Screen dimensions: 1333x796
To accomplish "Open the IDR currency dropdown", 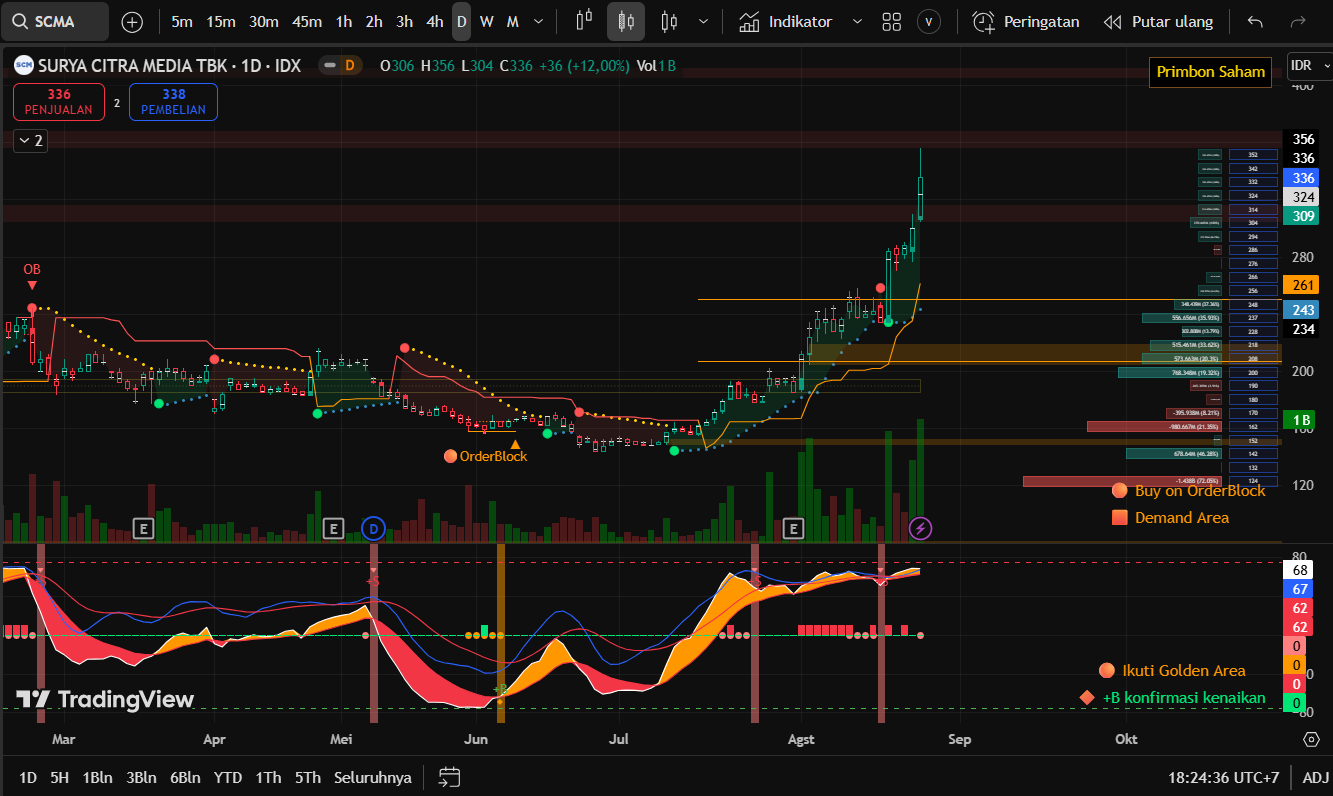I will (1308, 65).
